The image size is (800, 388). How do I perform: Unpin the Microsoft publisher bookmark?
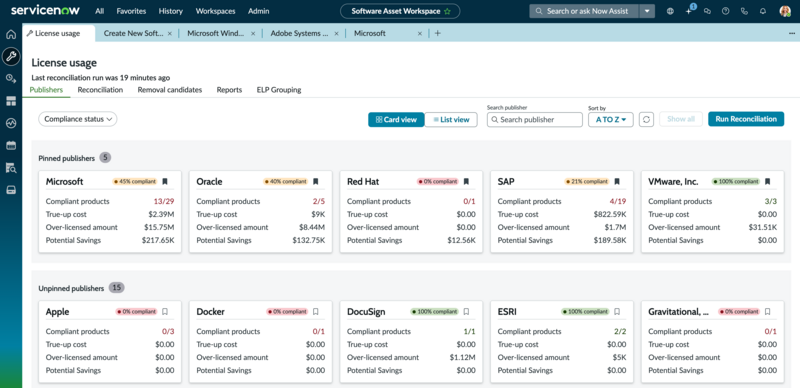click(165, 181)
